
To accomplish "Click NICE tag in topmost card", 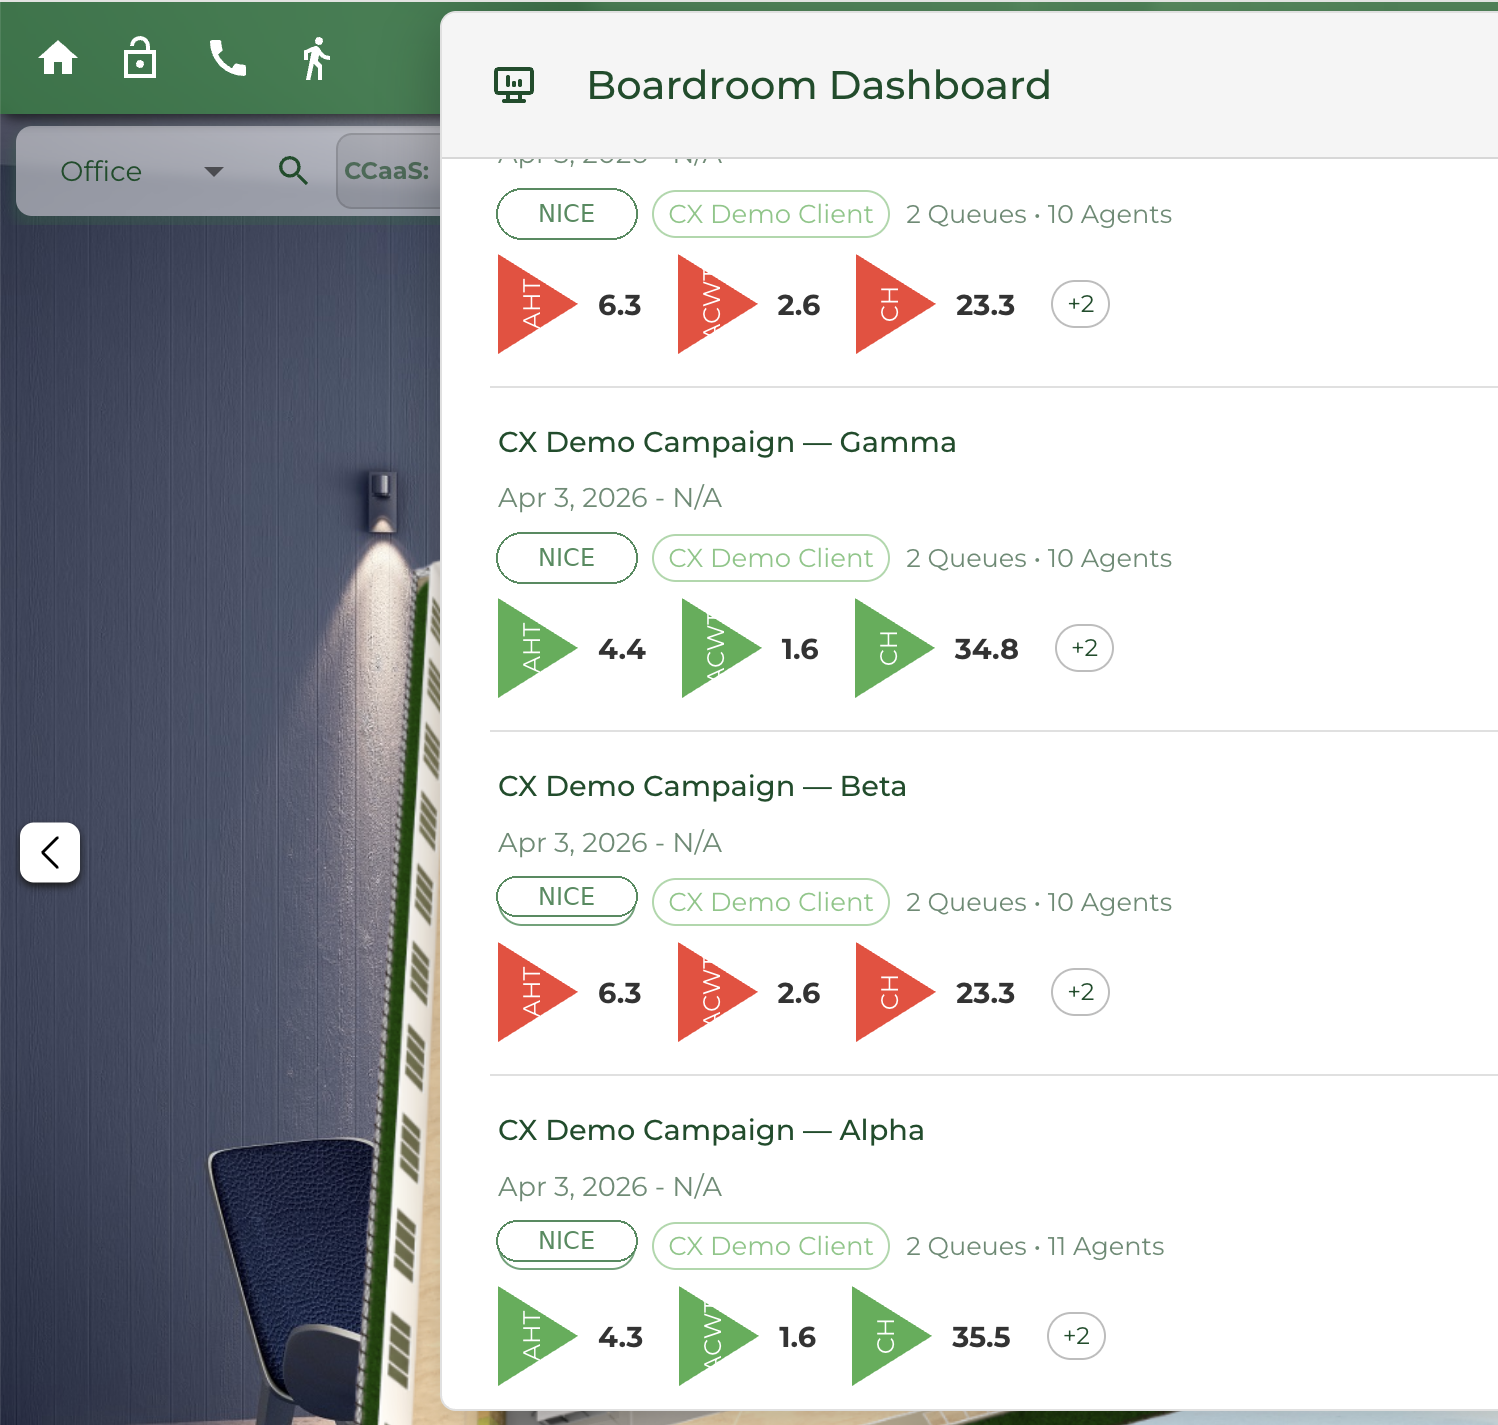I will click(x=567, y=214).
